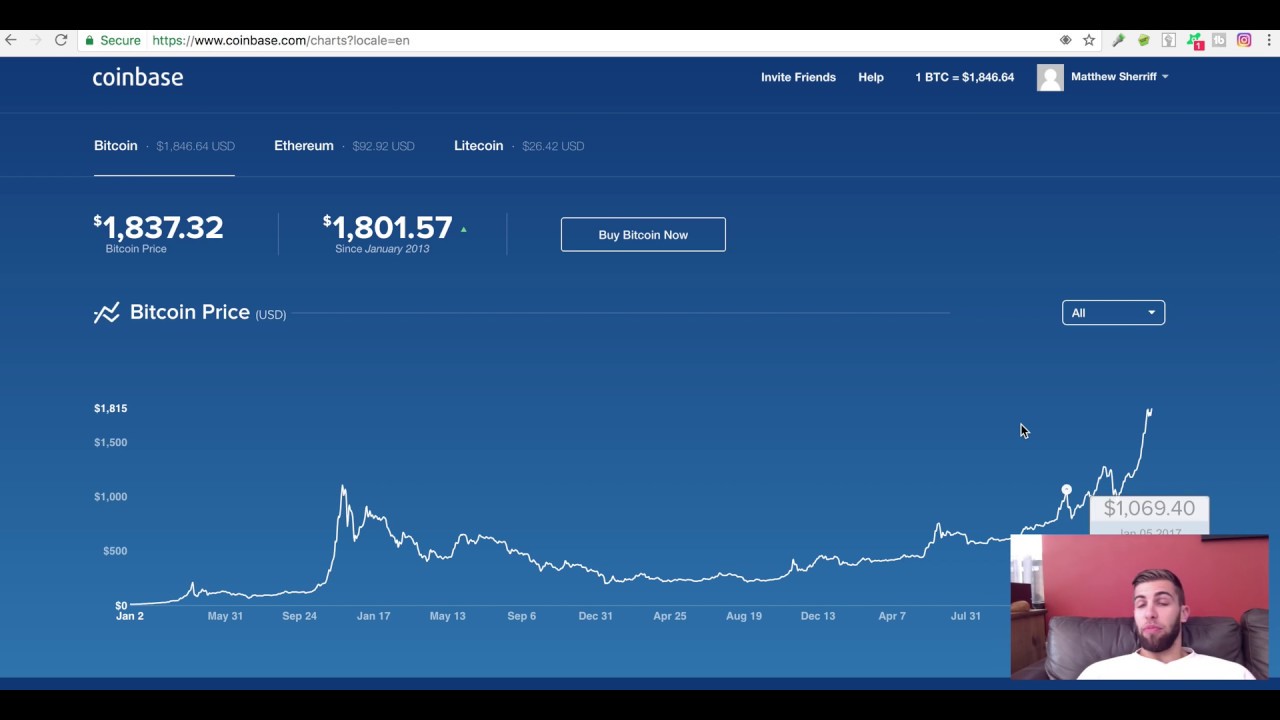Open the green flashlight extension
Screen dimensions: 1280x720
pyautogui.click(x=1118, y=40)
